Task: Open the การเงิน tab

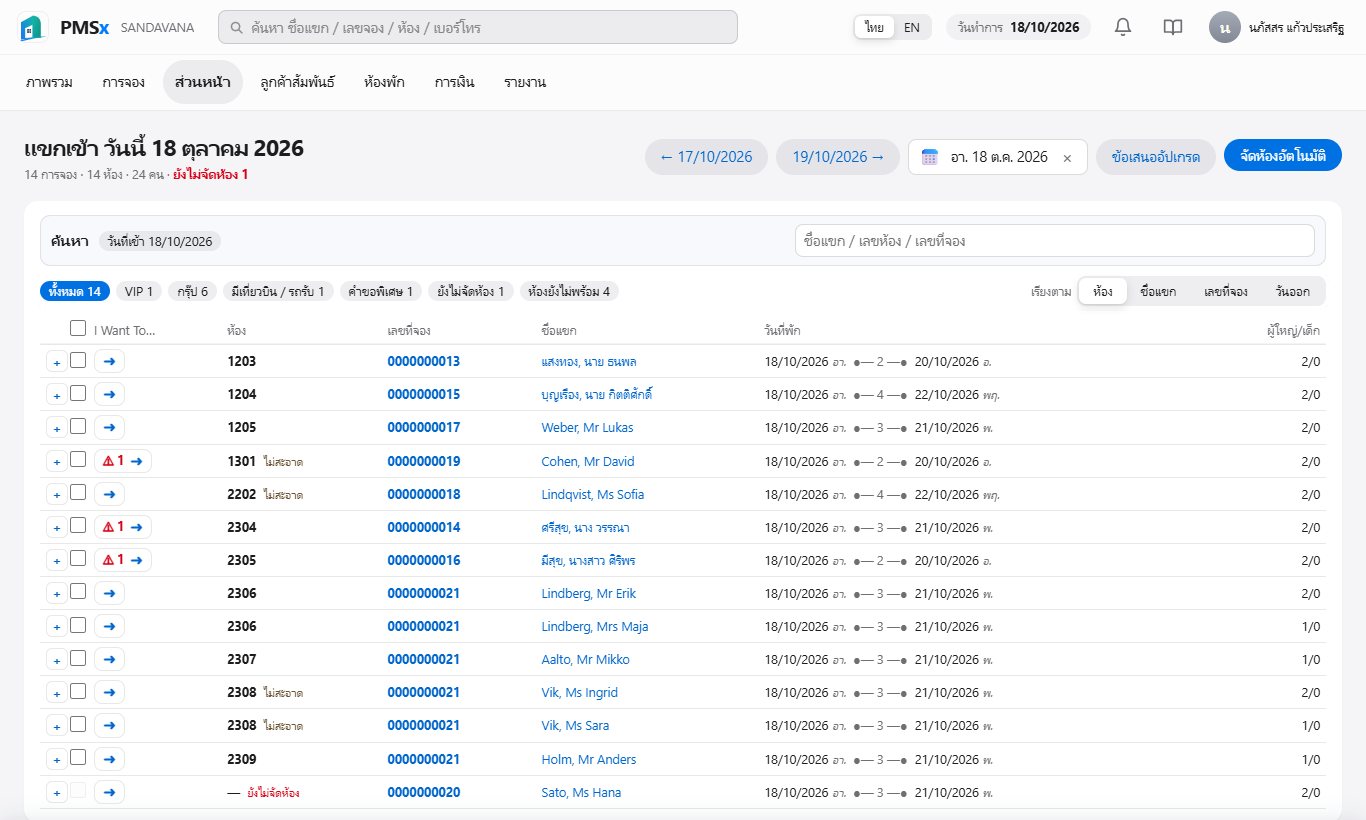Action: pyautogui.click(x=454, y=82)
